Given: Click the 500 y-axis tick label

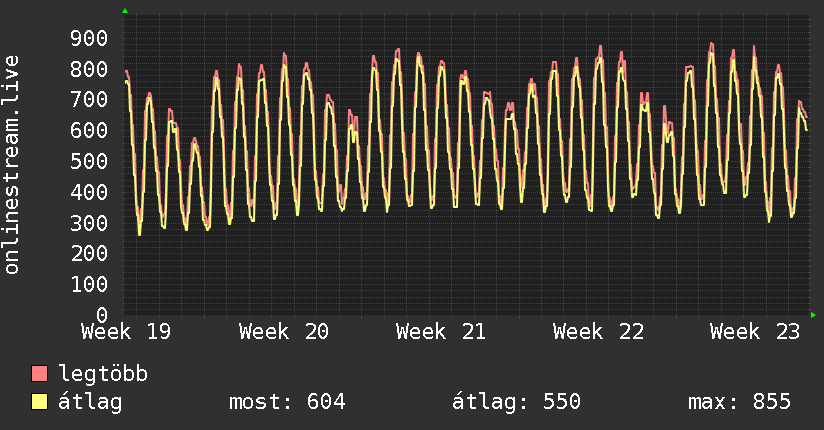Looking at the screenshot, I should pos(89,161).
